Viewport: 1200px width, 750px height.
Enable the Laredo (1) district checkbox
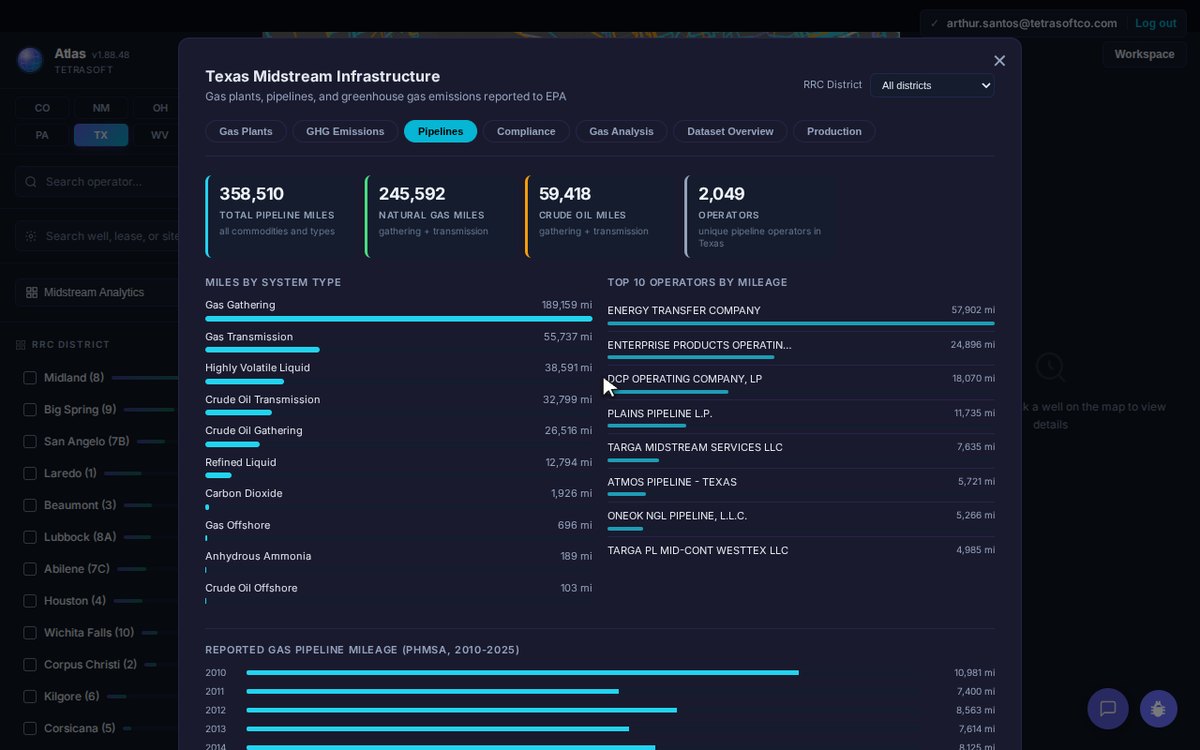click(30, 474)
